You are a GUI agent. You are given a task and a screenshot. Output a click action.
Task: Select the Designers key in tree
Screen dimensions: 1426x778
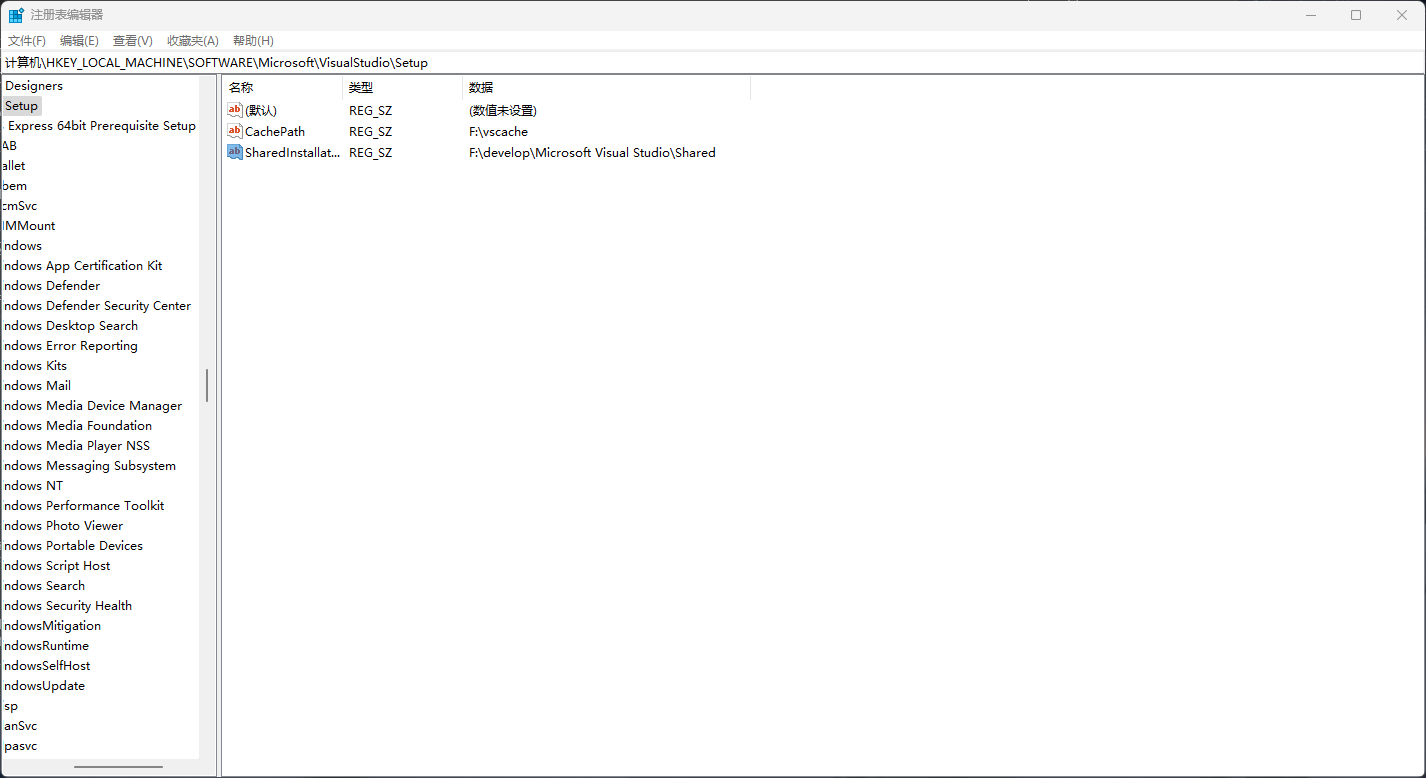point(34,86)
